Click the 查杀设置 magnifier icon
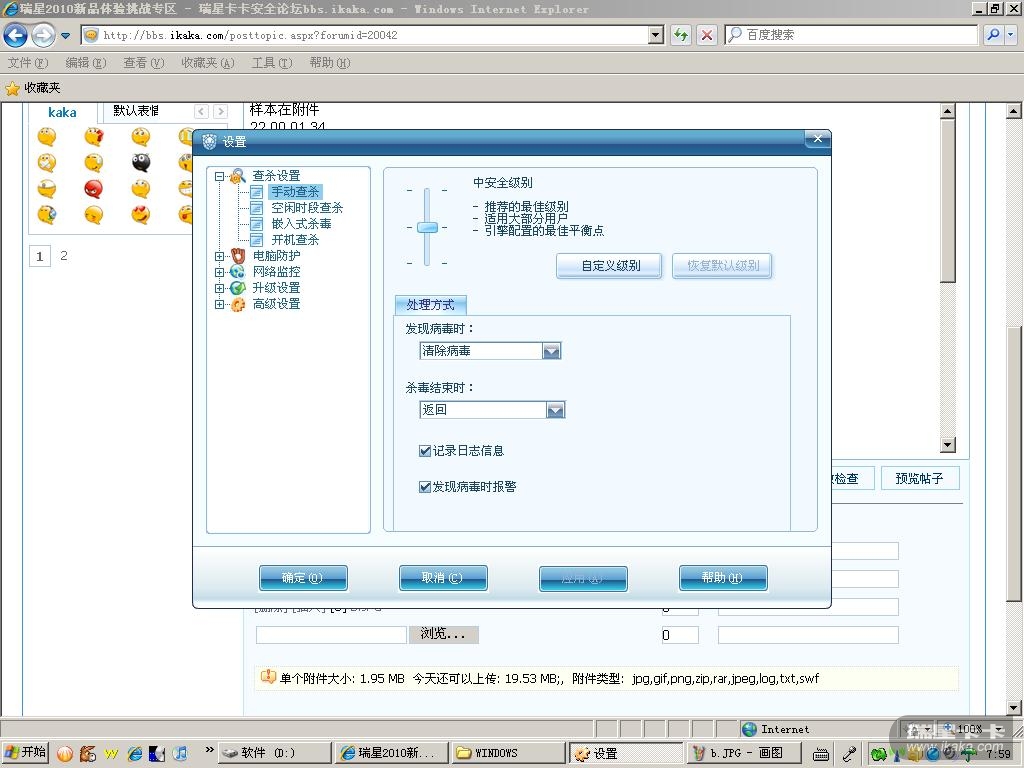The image size is (1024, 768). [x=238, y=175]
